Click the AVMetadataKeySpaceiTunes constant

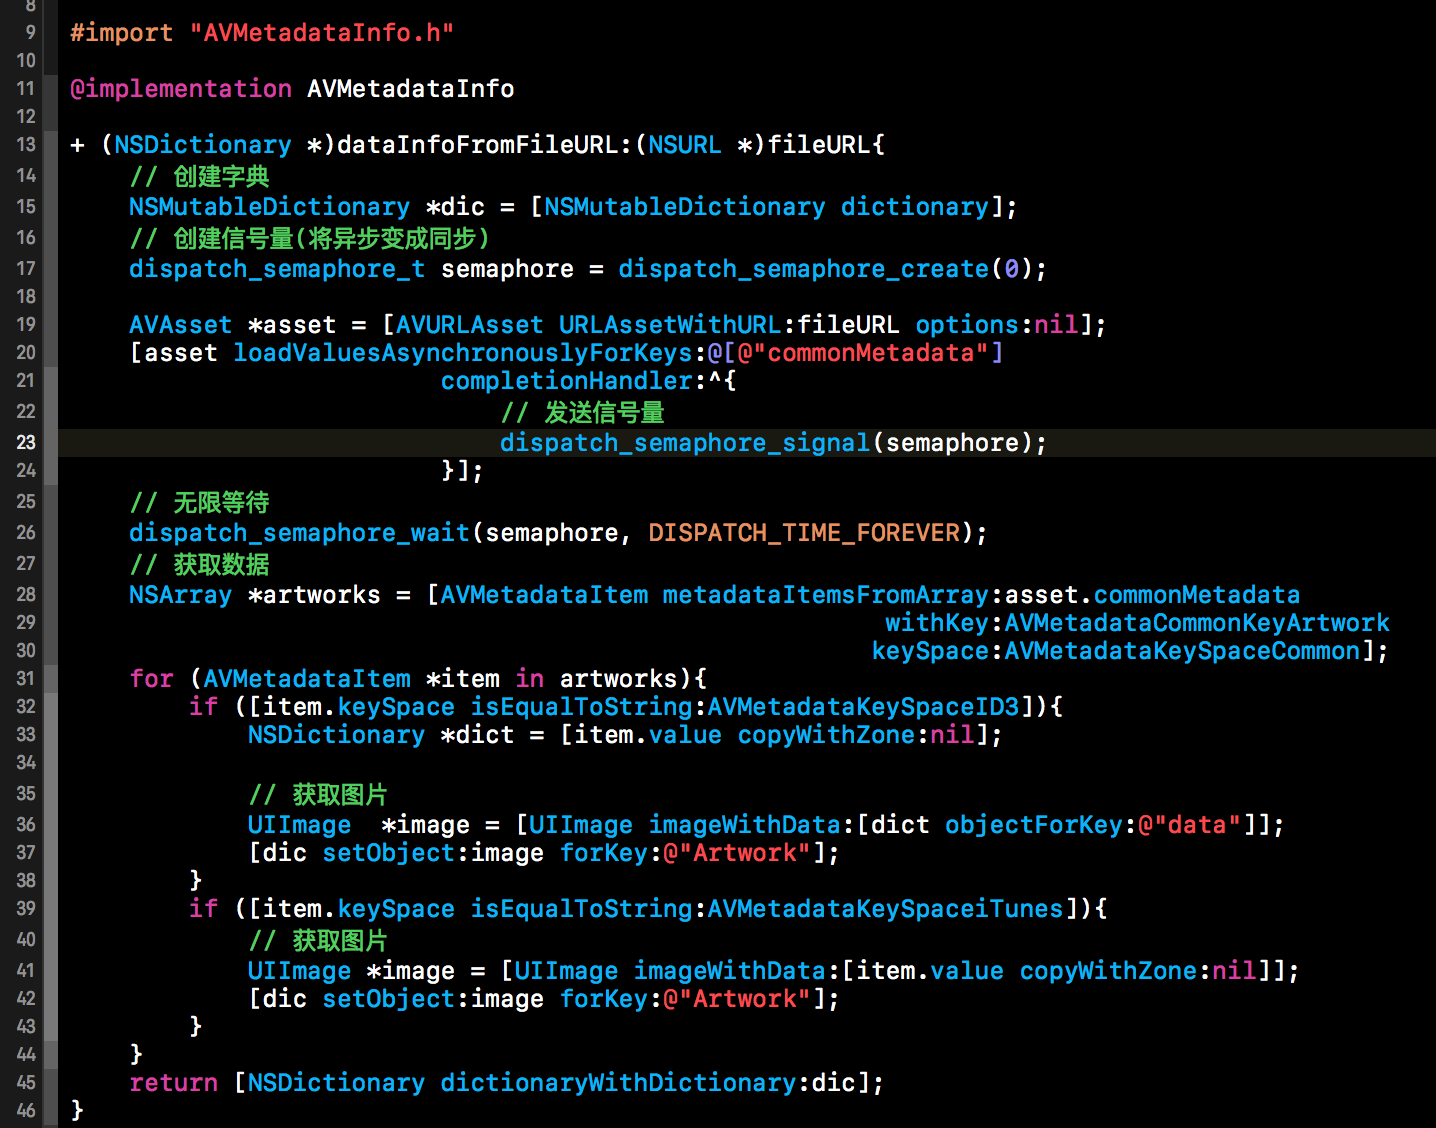pyautogui.click(x=885, y=909)
